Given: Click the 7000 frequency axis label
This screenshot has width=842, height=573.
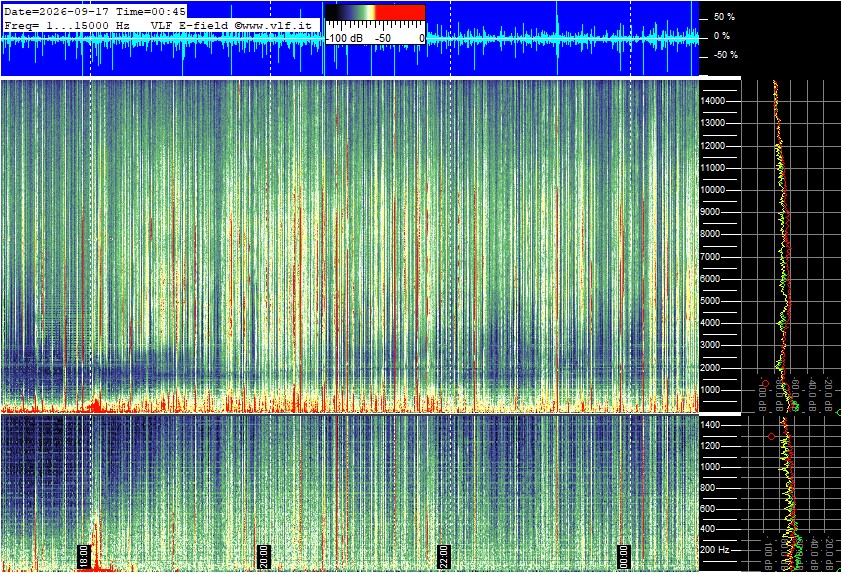Looking at the screenshot, I should (710, 257).
